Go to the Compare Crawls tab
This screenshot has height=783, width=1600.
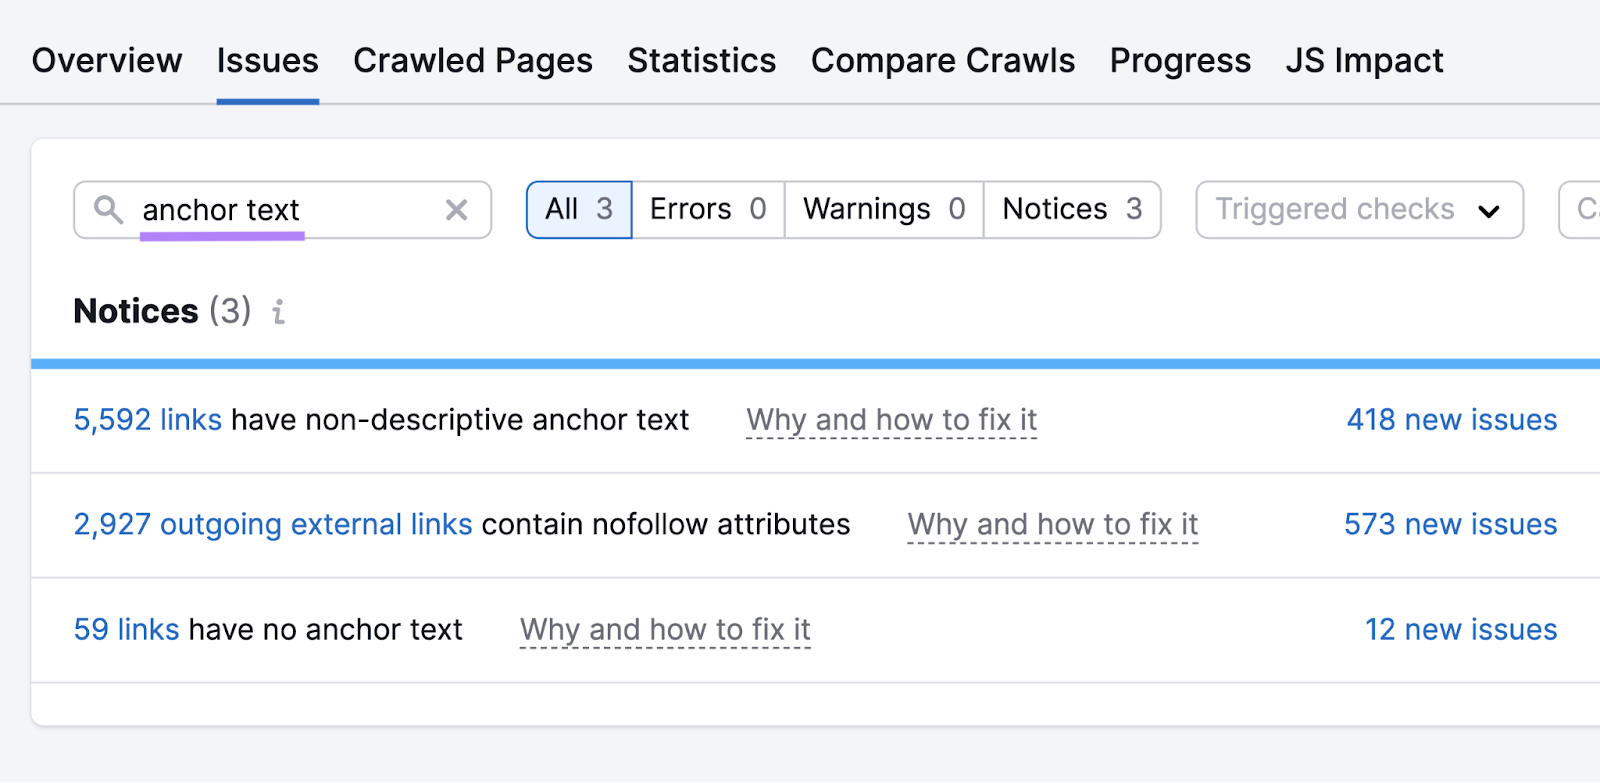pos(943,61)
